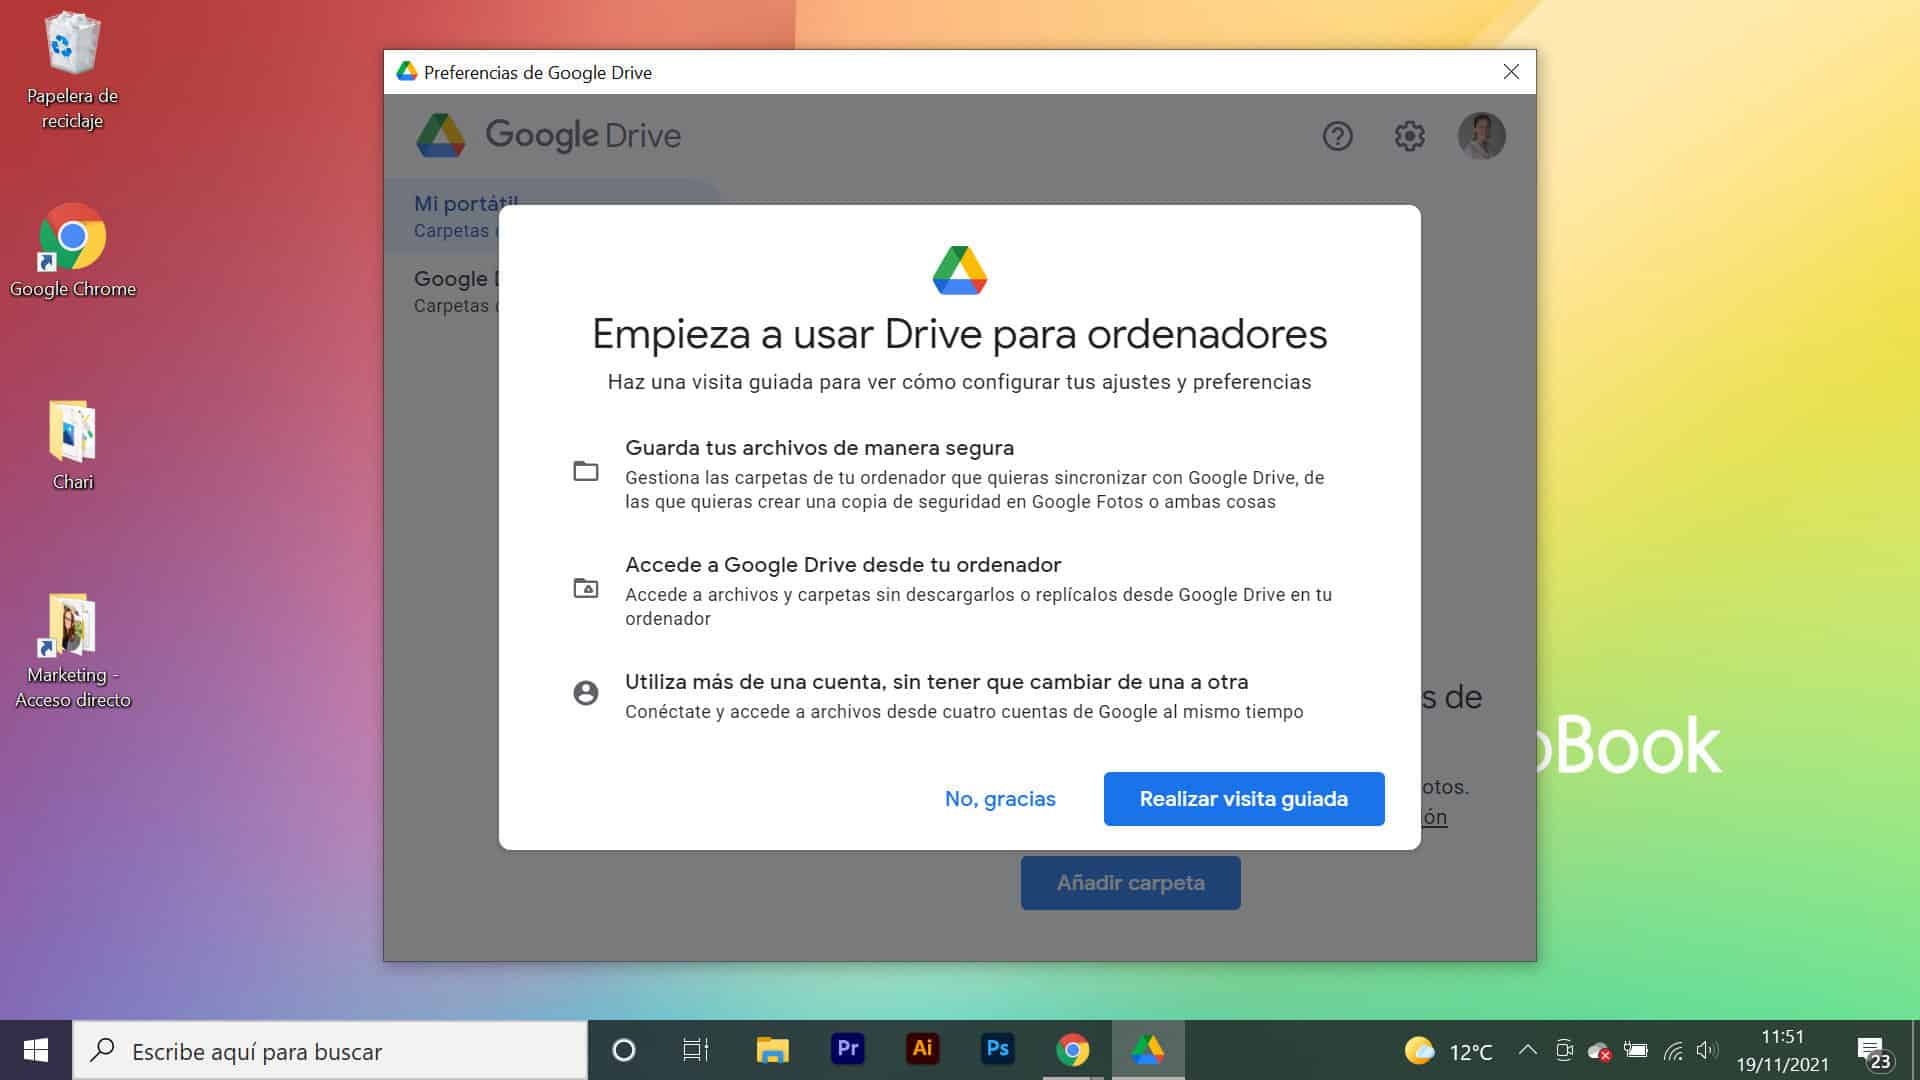Click the window title Preferencias de Google Drive
Image resolution: width=1920 pixels, height=1080 pixels.
[x=538, y=72]
